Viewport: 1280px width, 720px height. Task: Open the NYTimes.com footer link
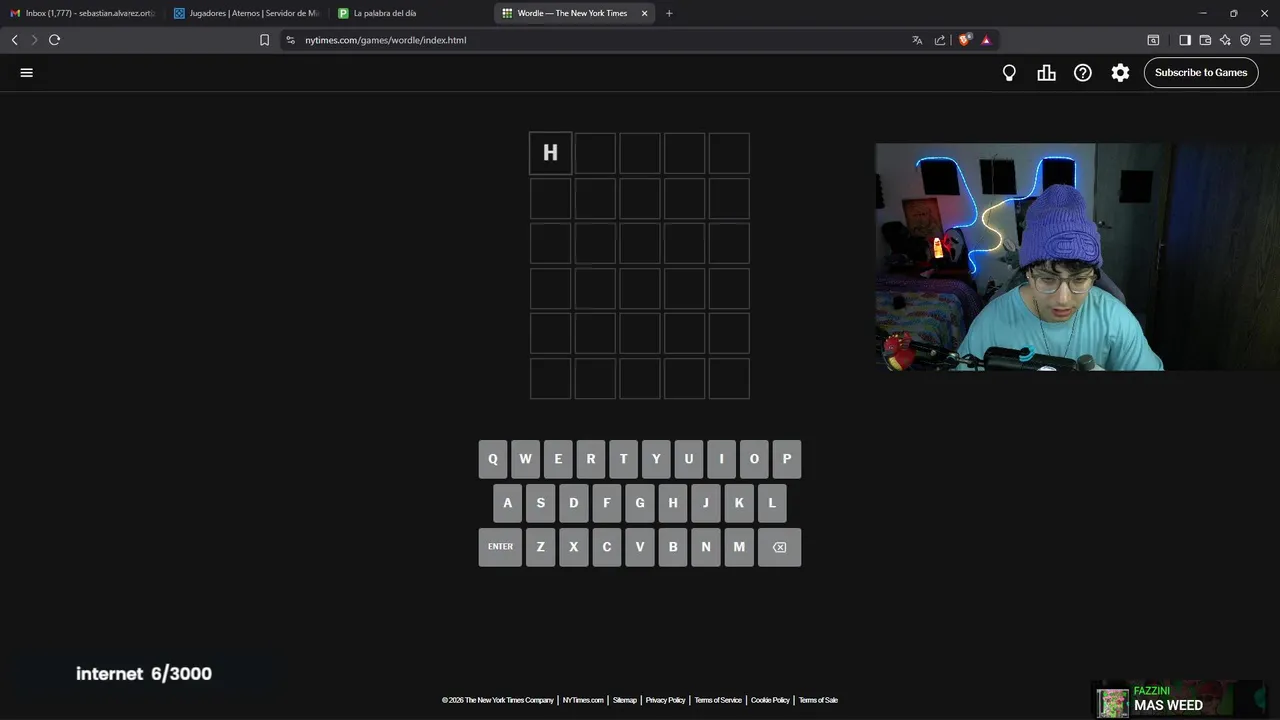[583, 700]
